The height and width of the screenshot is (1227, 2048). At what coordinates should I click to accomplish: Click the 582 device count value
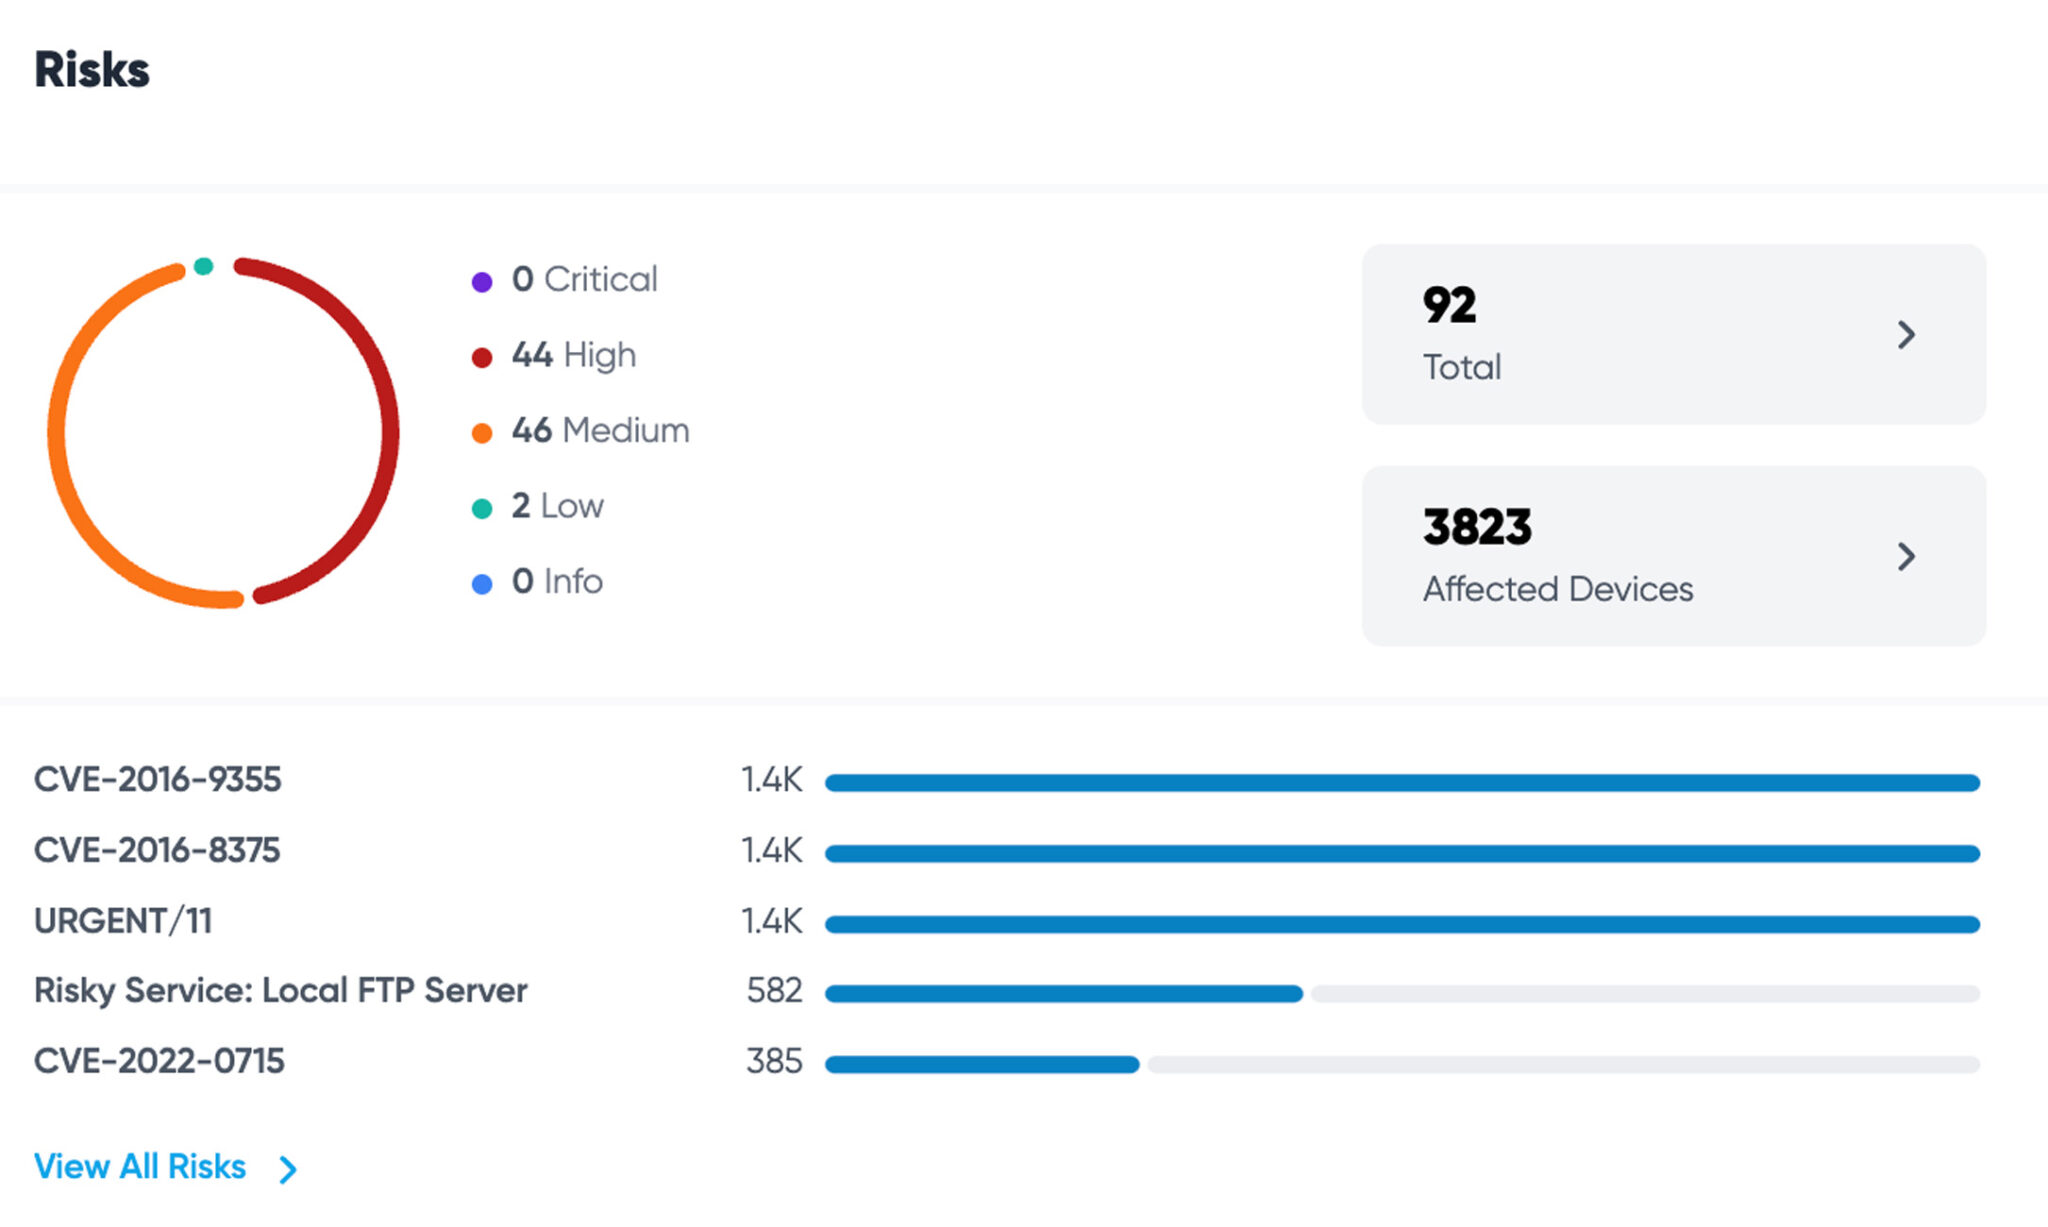tap(775, 991)
